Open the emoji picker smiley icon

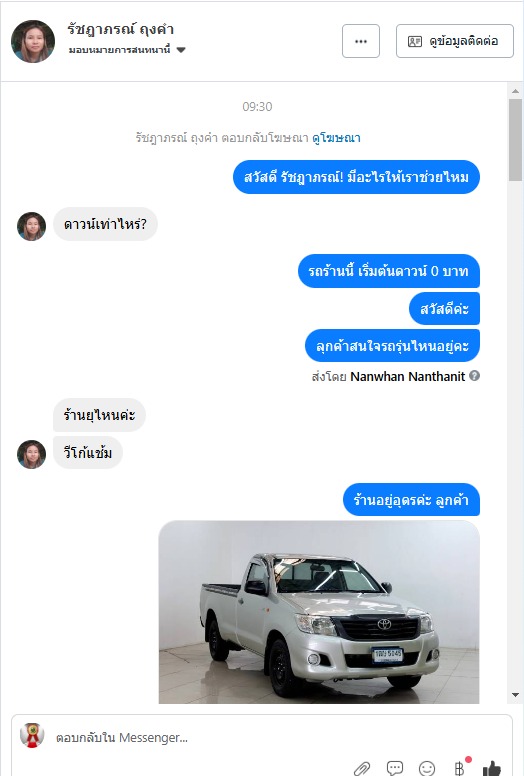(x=427, y=768)
